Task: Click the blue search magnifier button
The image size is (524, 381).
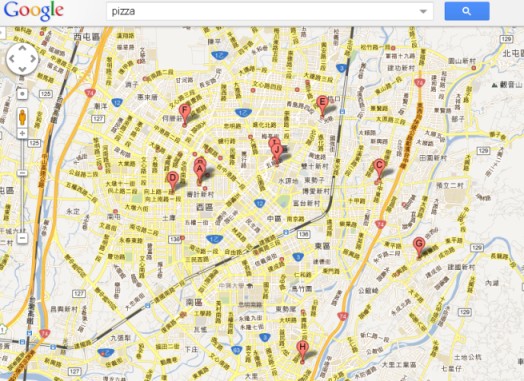Action: (x=467, y=11)
